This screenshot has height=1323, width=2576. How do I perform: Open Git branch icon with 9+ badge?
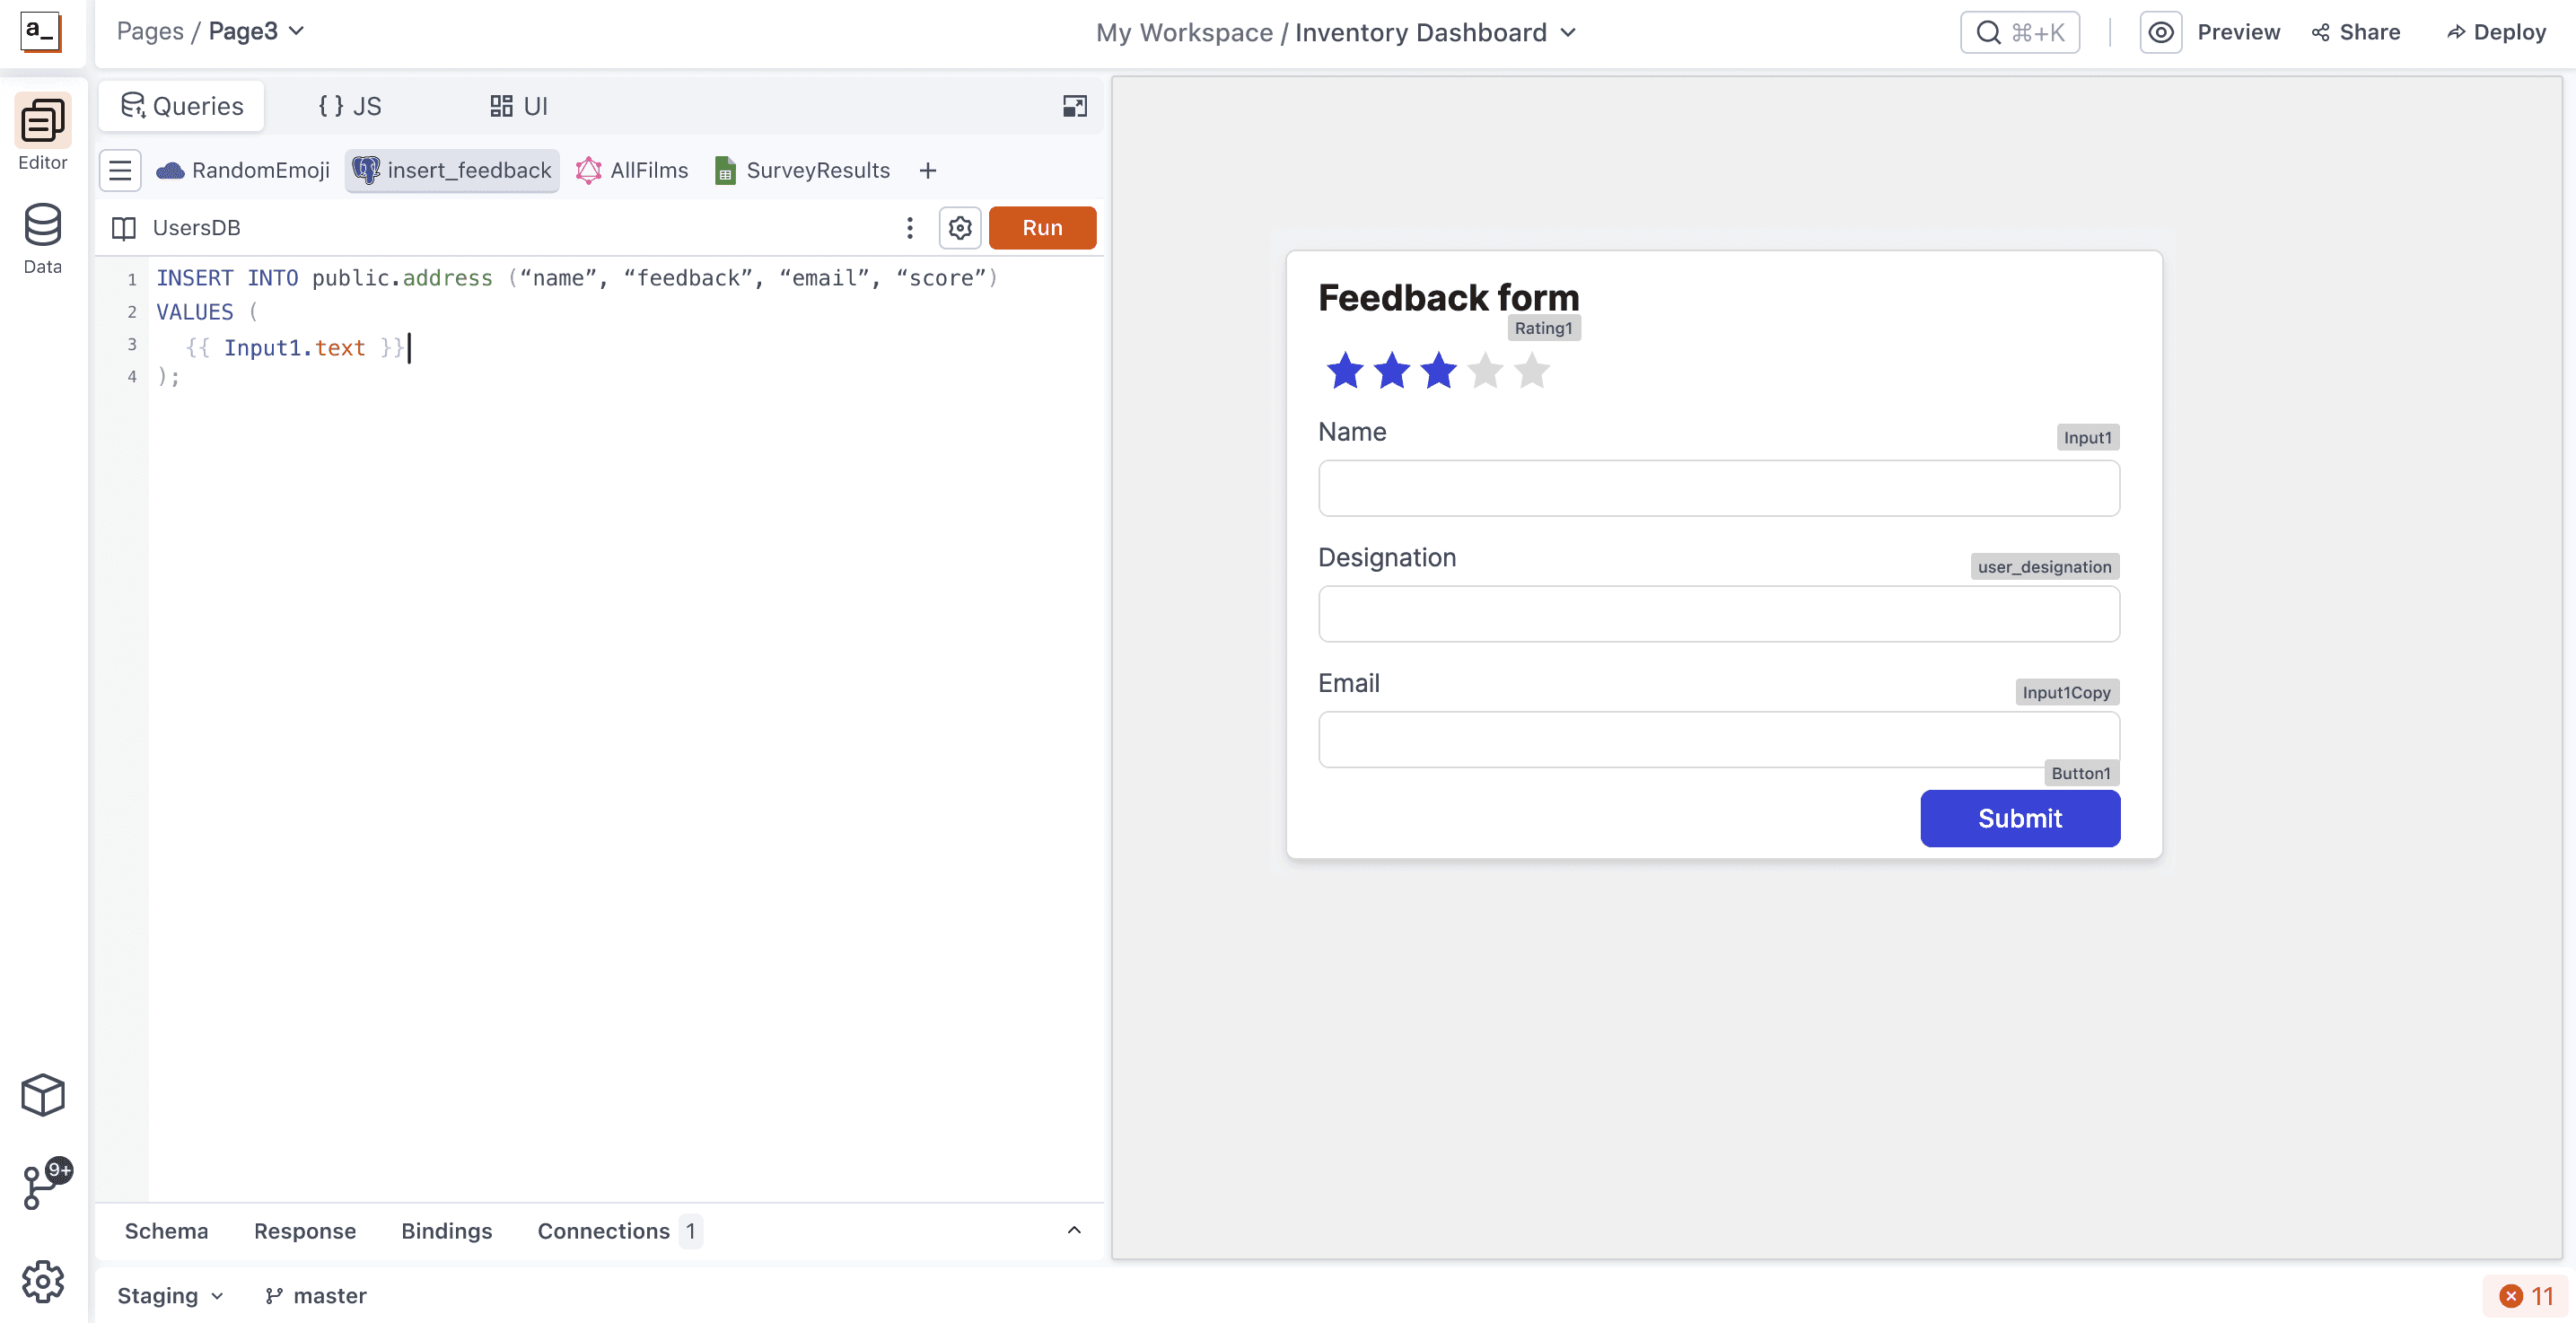pos(42,1186)
